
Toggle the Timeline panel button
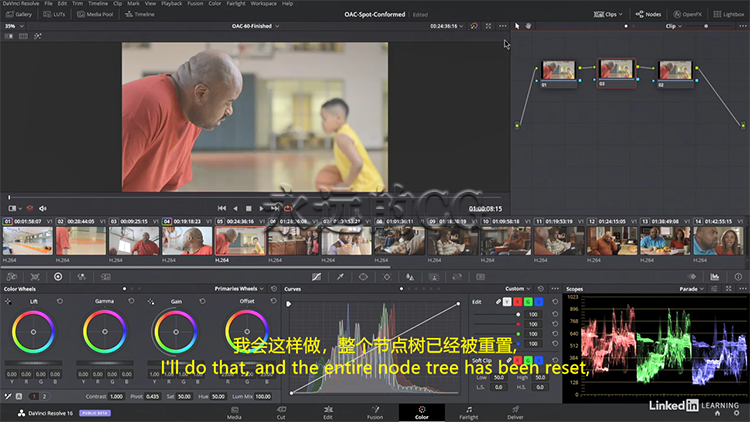click(140, 14)
